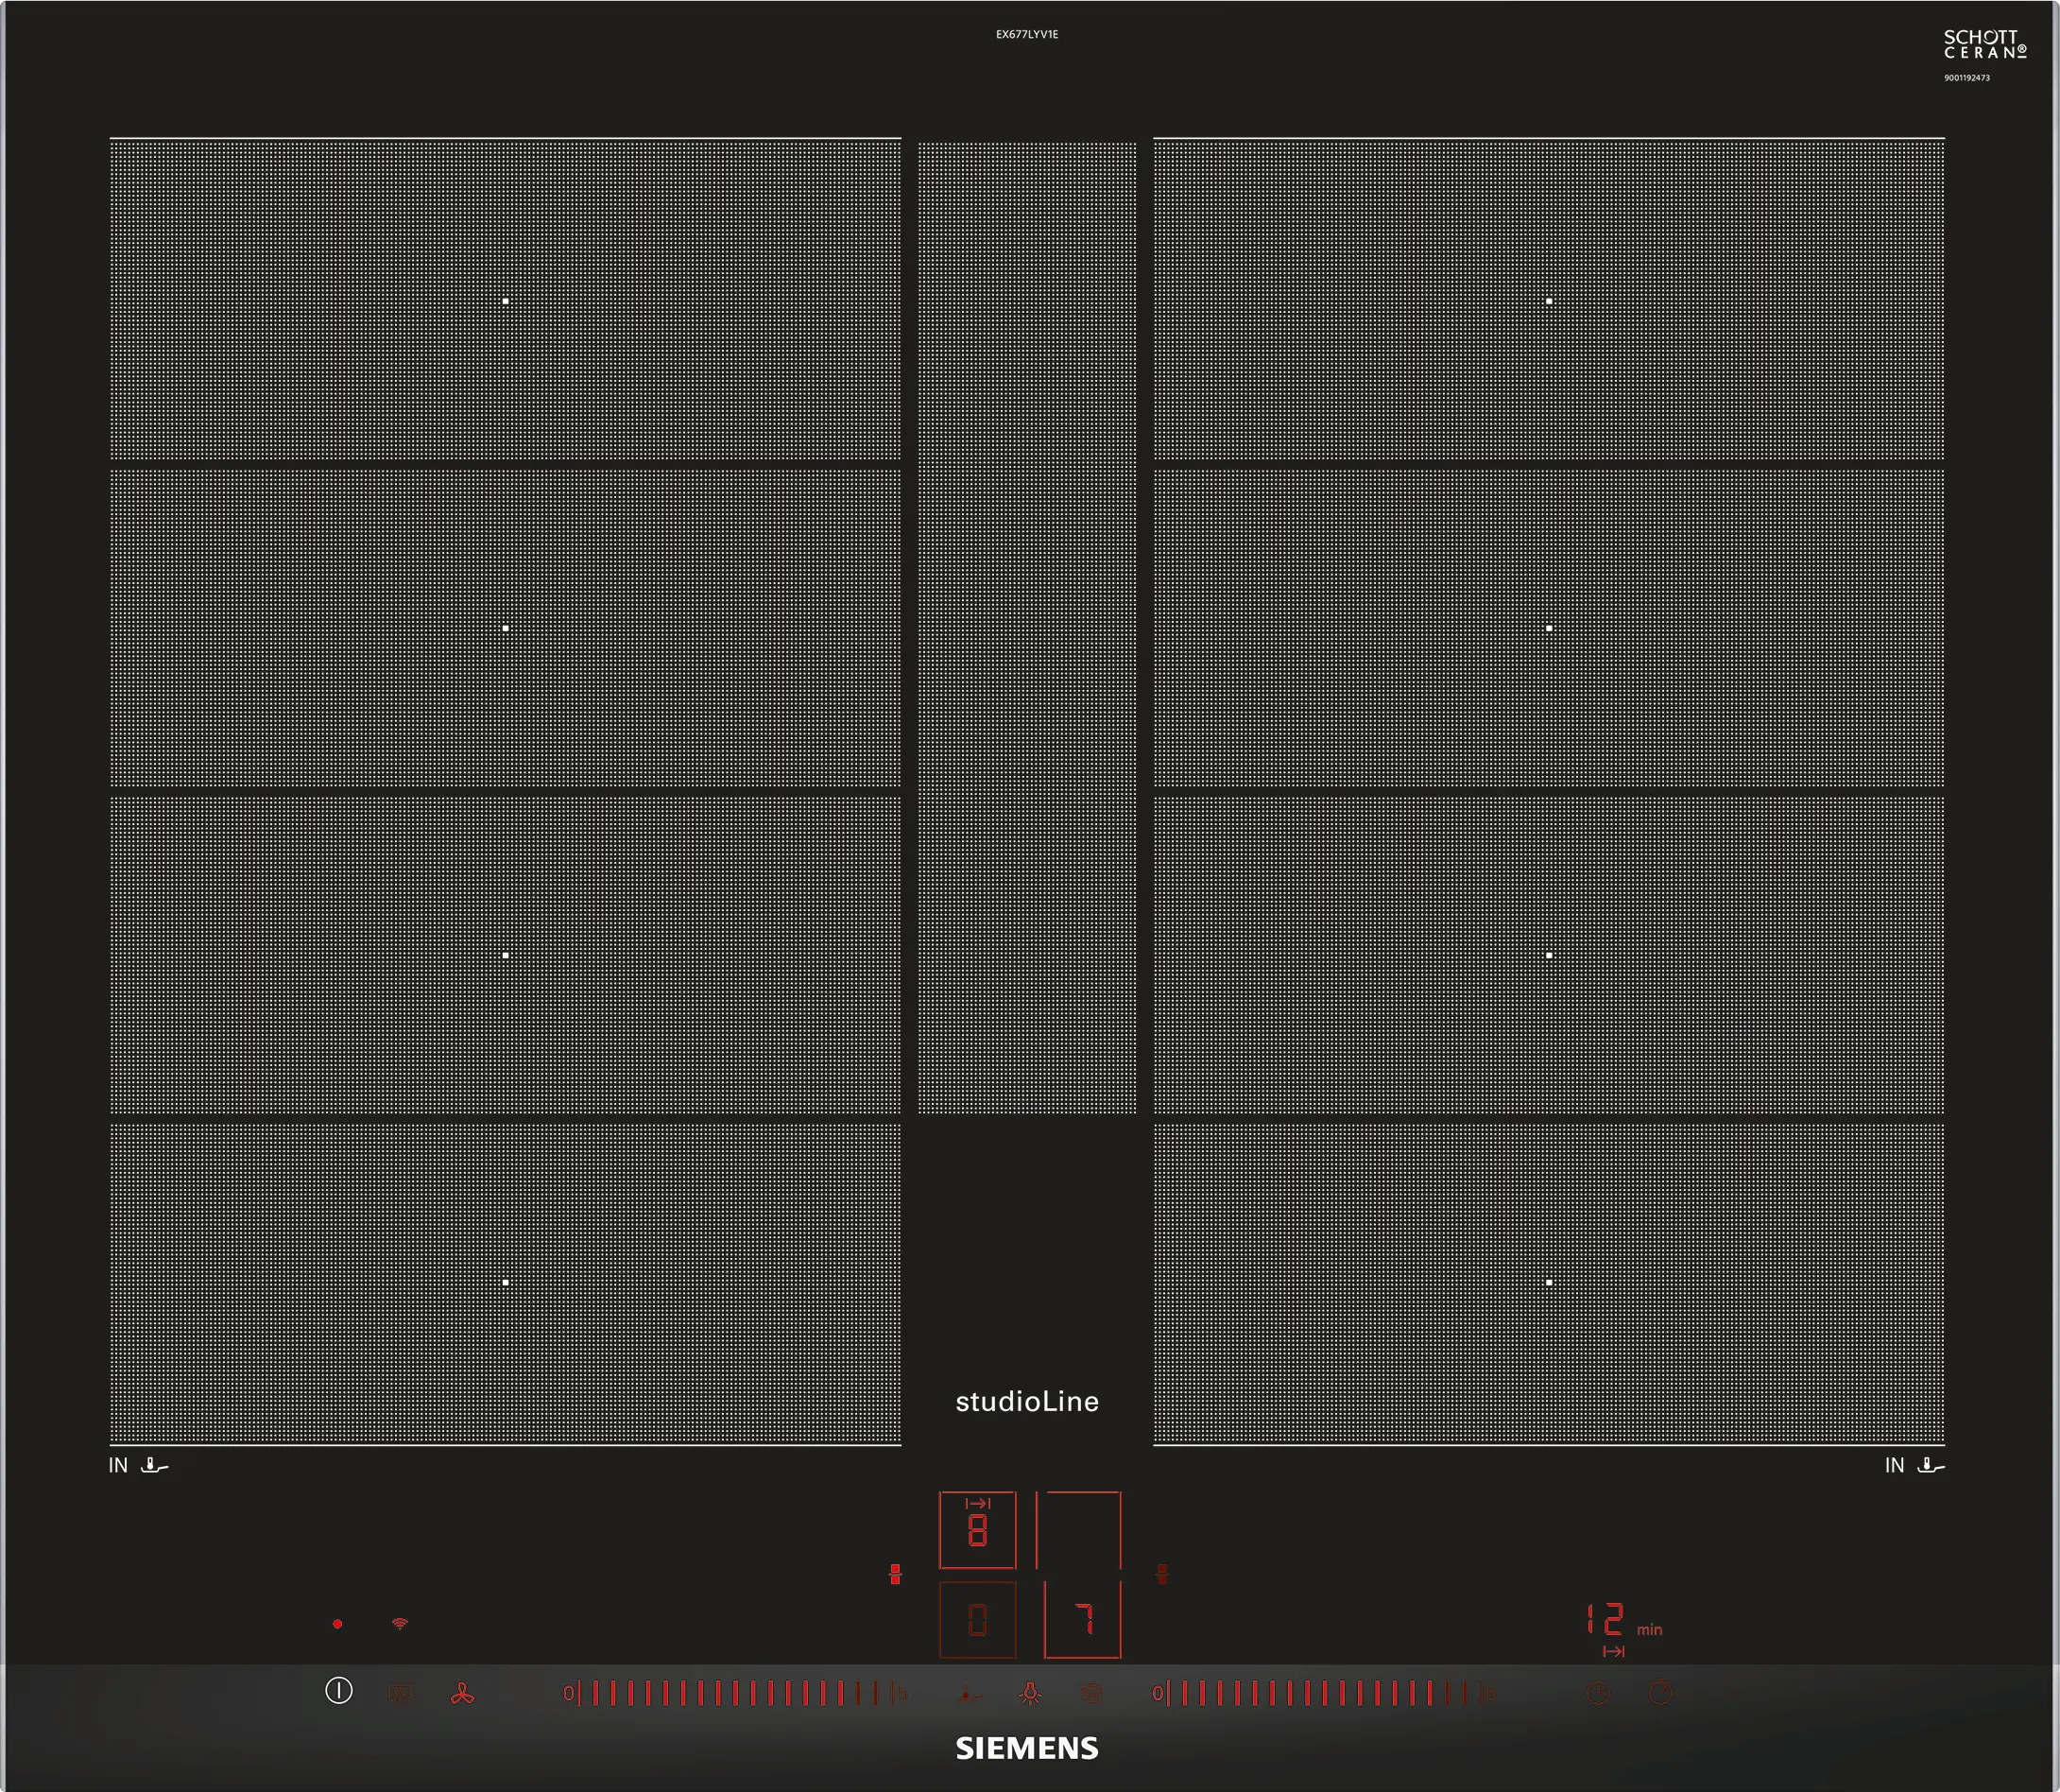The height and width of the screenshot is (1792, 2060).
Task: Tap the frying sensor pan icon
Action: click(x=968, y=1695)
